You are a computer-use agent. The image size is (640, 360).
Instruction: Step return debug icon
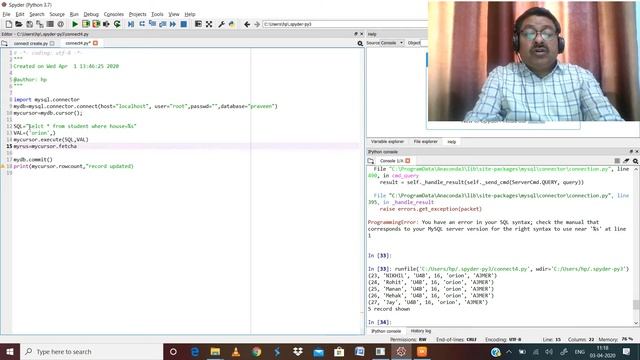162,24
